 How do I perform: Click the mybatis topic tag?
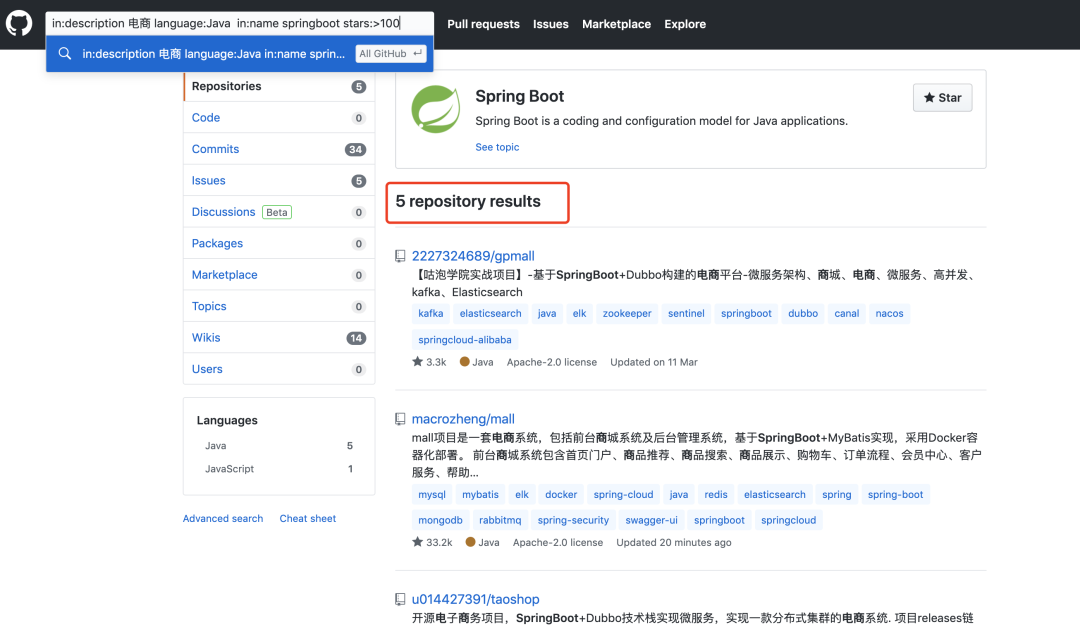[480, 495]
